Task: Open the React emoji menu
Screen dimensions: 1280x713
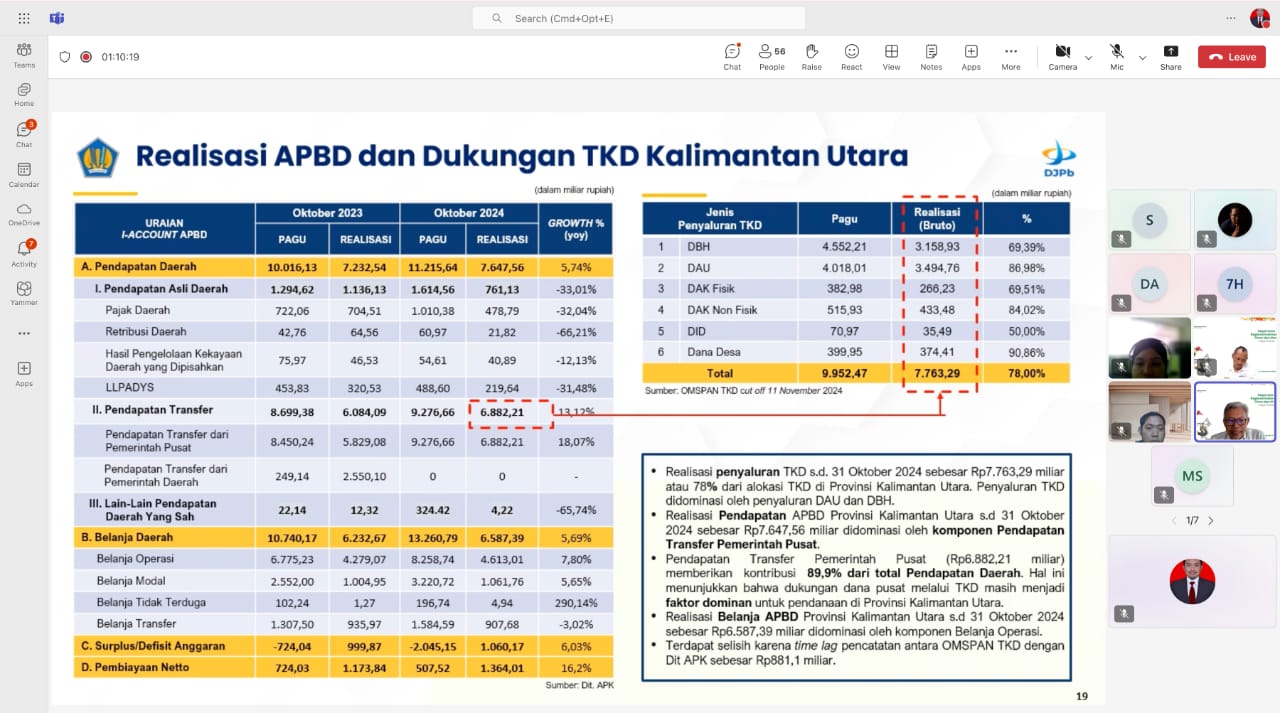Action: pyautogui.click(x=851, y=56)
